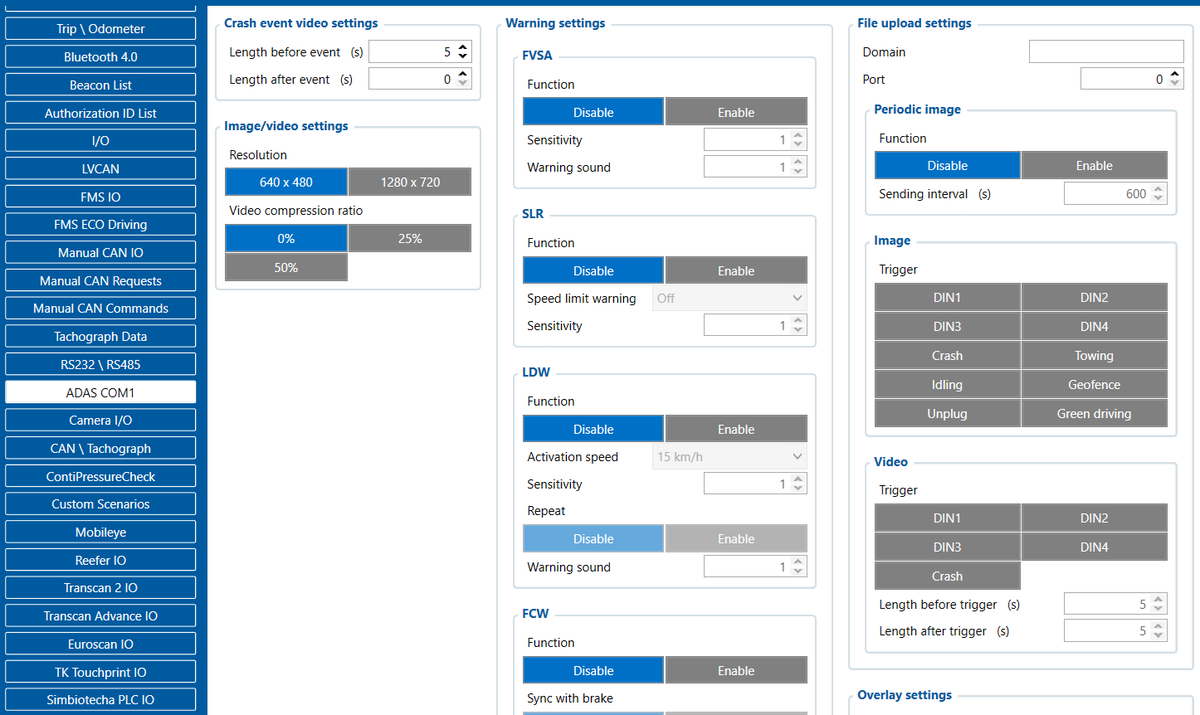This screenshot has width=1200, height=715.
Task: Choose 50% video compression ratio
Action: 286,267
